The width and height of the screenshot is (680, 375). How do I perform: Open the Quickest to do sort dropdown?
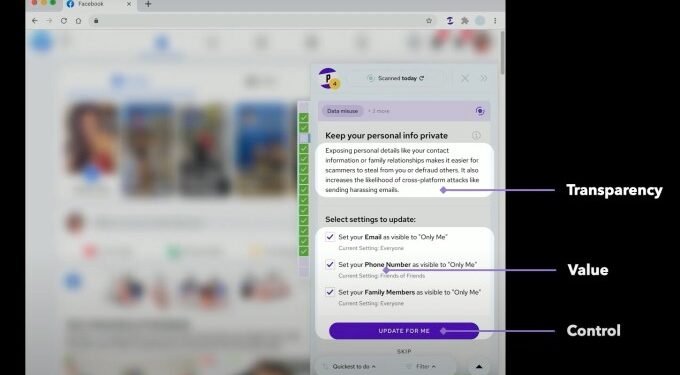click(x=354, y=367)
